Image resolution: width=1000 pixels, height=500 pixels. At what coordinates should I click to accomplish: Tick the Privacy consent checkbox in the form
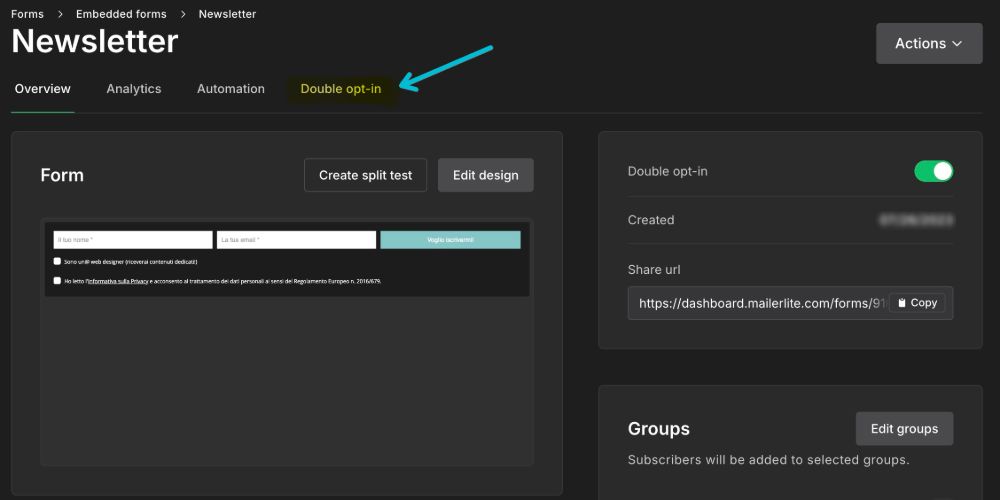58,281
